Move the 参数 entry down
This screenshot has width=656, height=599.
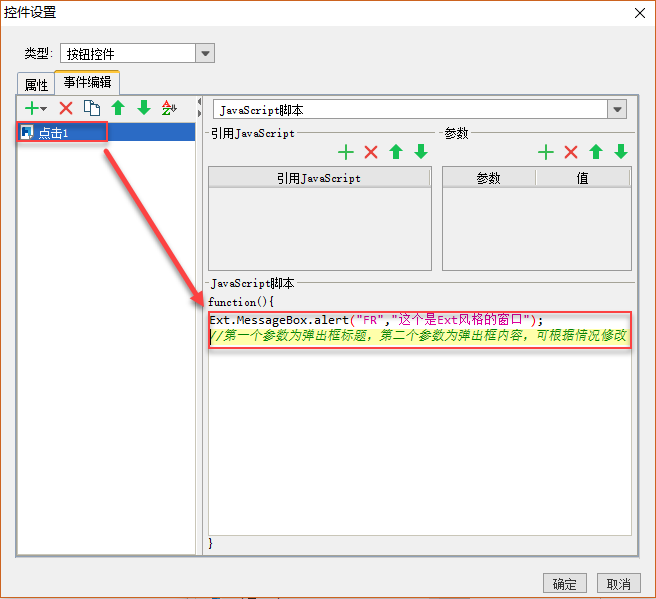(621, 152)
